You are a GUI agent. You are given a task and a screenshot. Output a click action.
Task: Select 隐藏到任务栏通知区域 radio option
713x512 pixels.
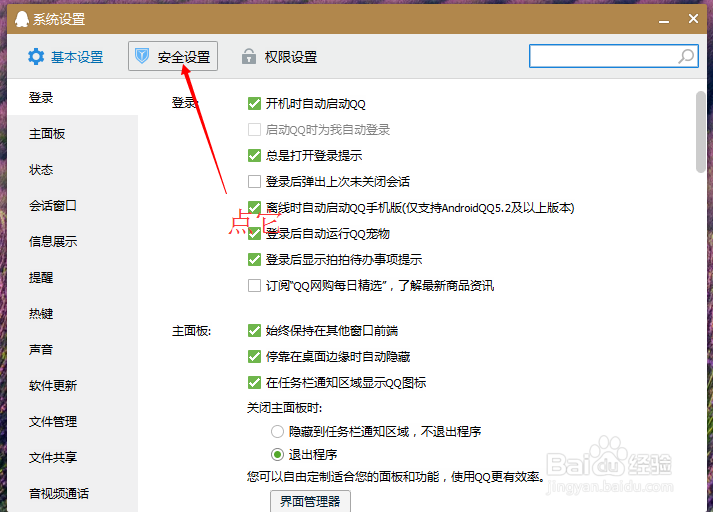pyautogui.click(x=277, y=431)
